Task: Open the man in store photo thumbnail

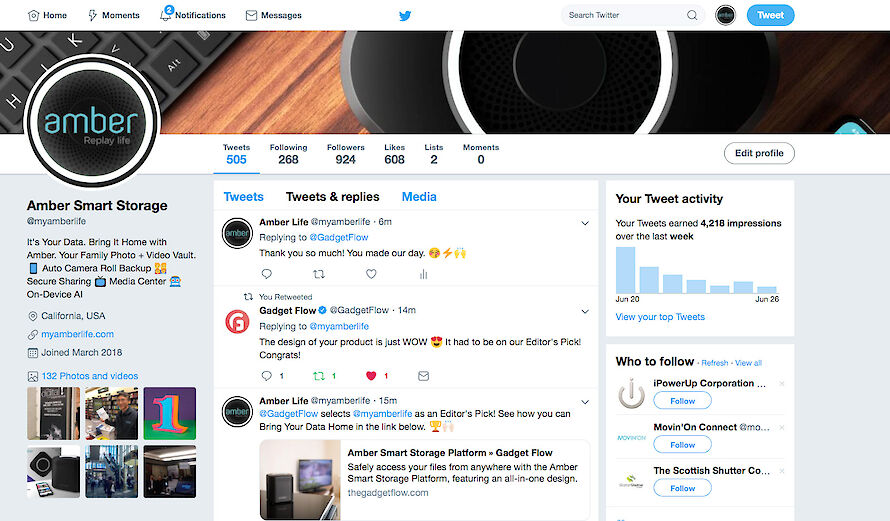Action: (x=111, y=413)
